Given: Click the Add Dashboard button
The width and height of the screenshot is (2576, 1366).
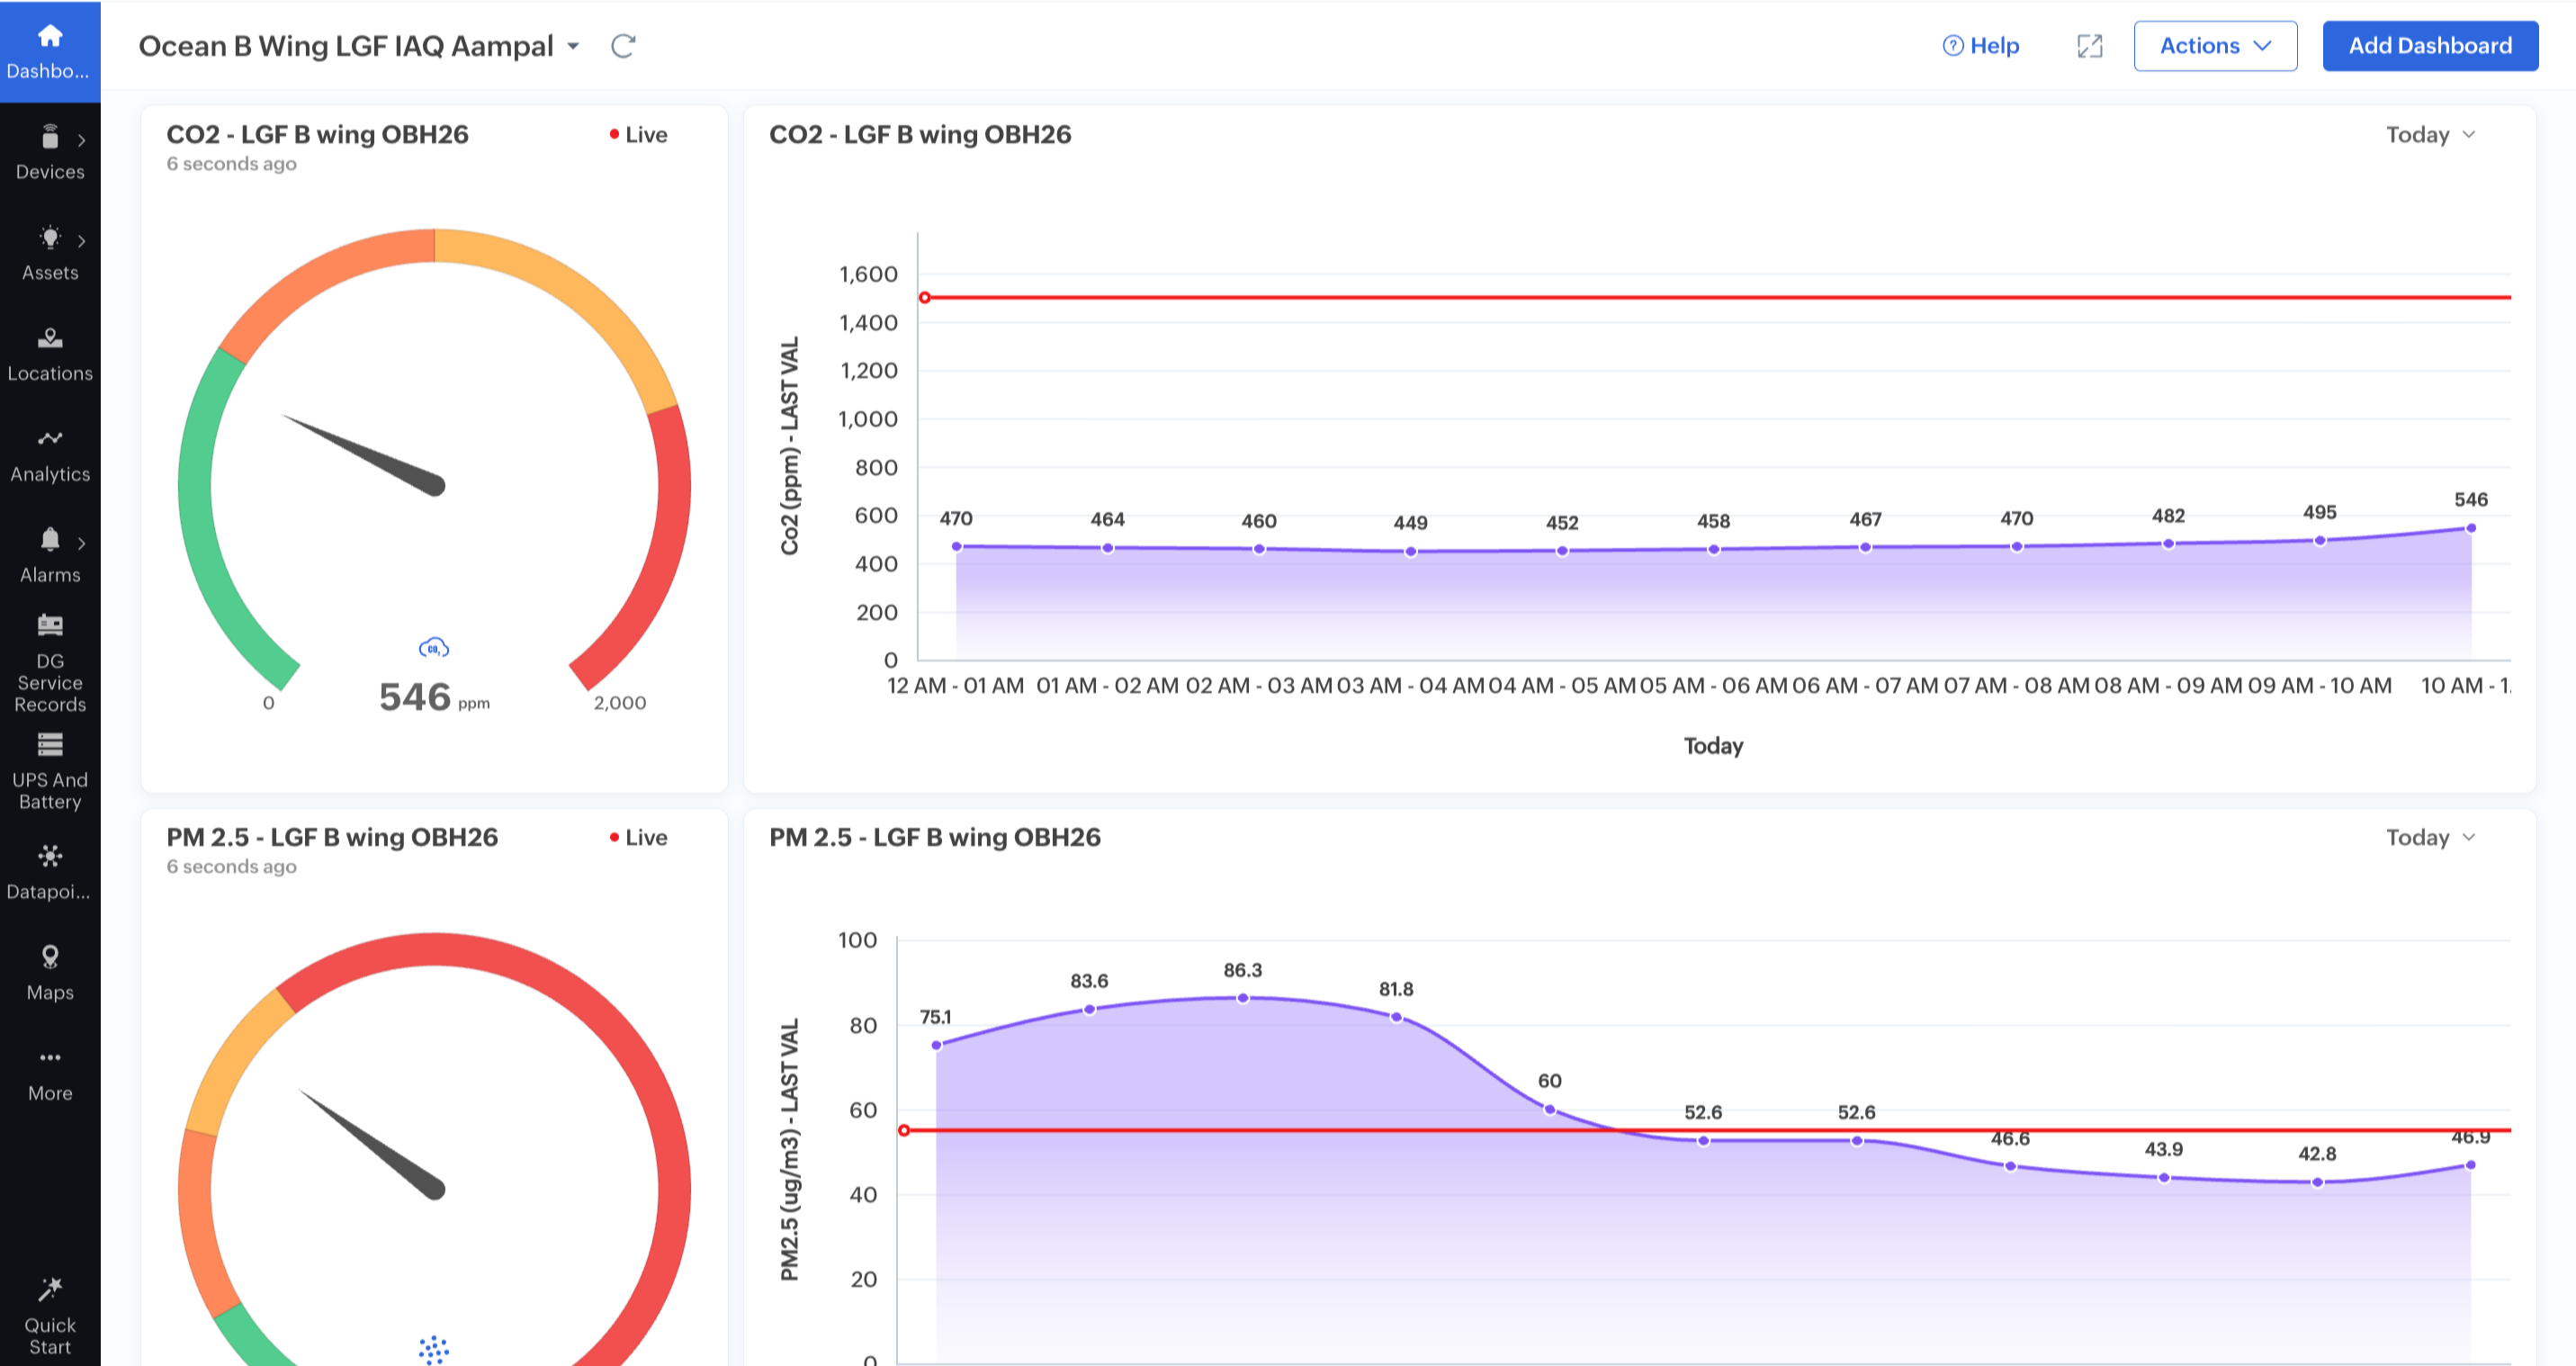Looking at the screenshot, I should (x=2430, y=45).
